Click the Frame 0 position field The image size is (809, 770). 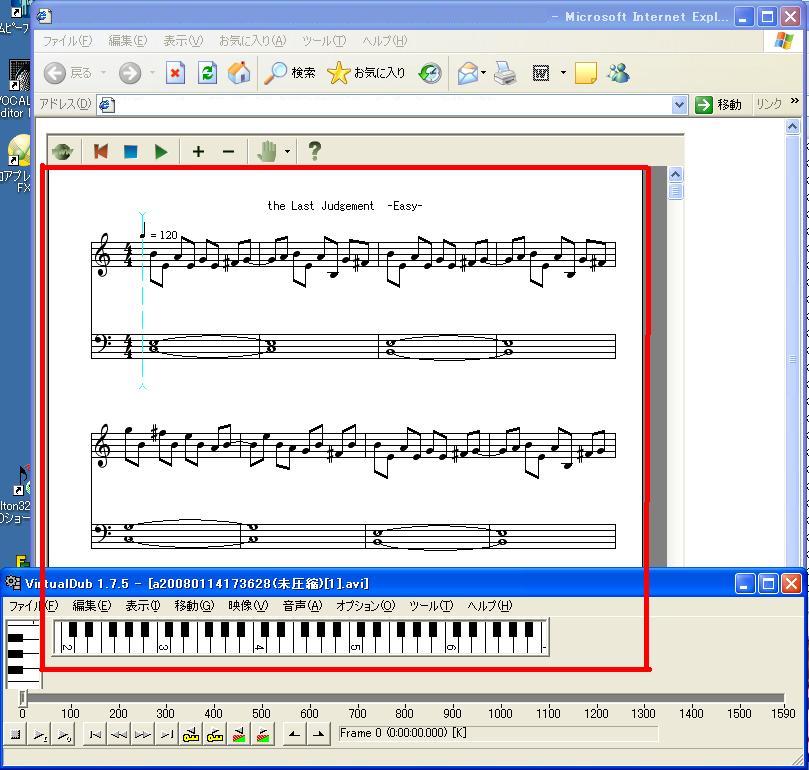coord(497,734)
